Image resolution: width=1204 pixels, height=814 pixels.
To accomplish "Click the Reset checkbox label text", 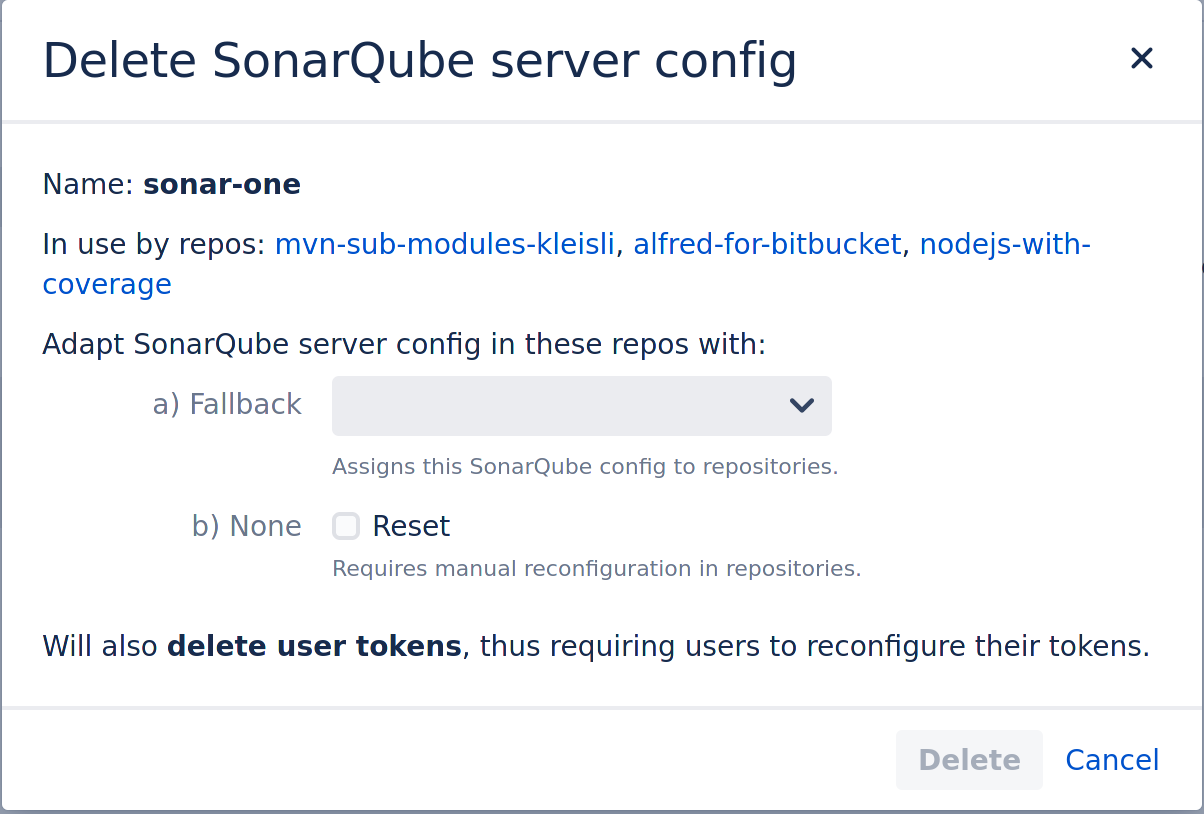I will [411, 526].
